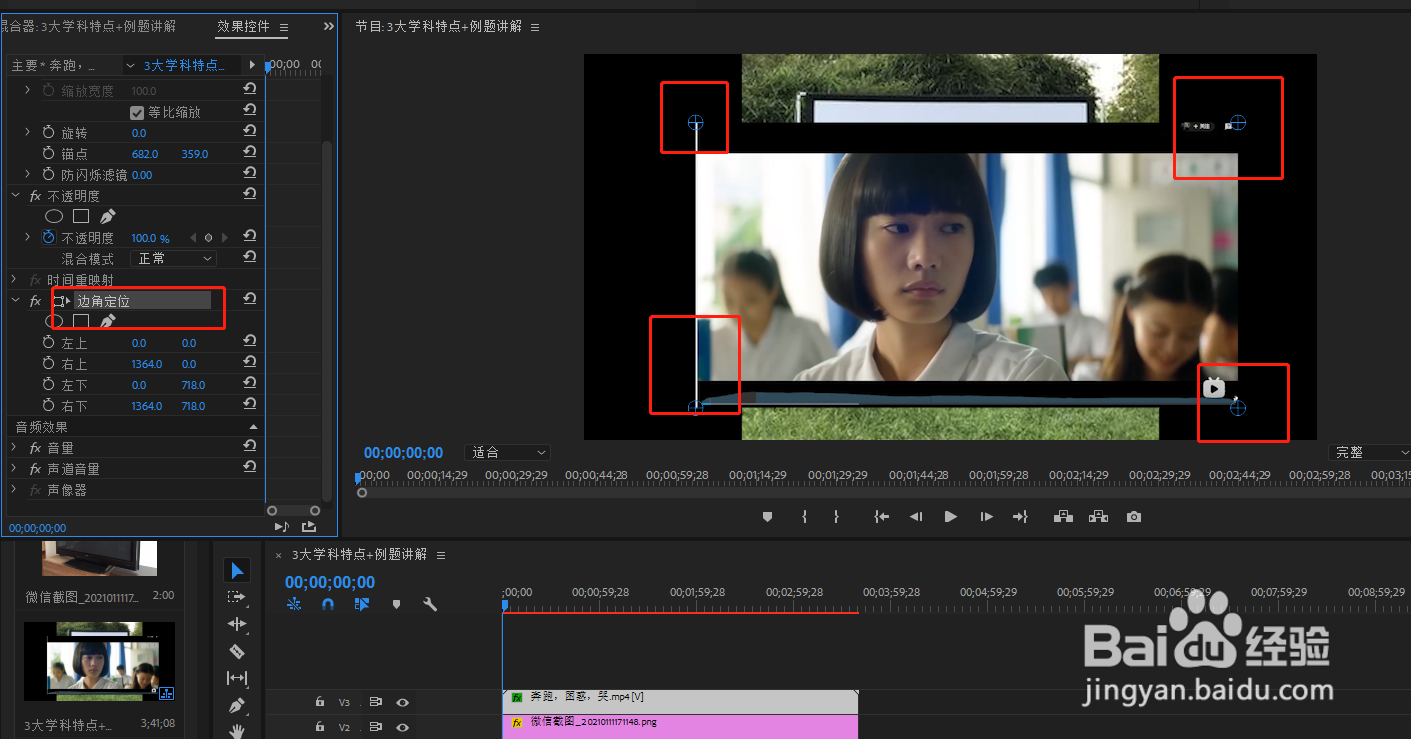Click Go to In point
Image resolution: width=1411 pixels, height=739 pixels.
881,517
